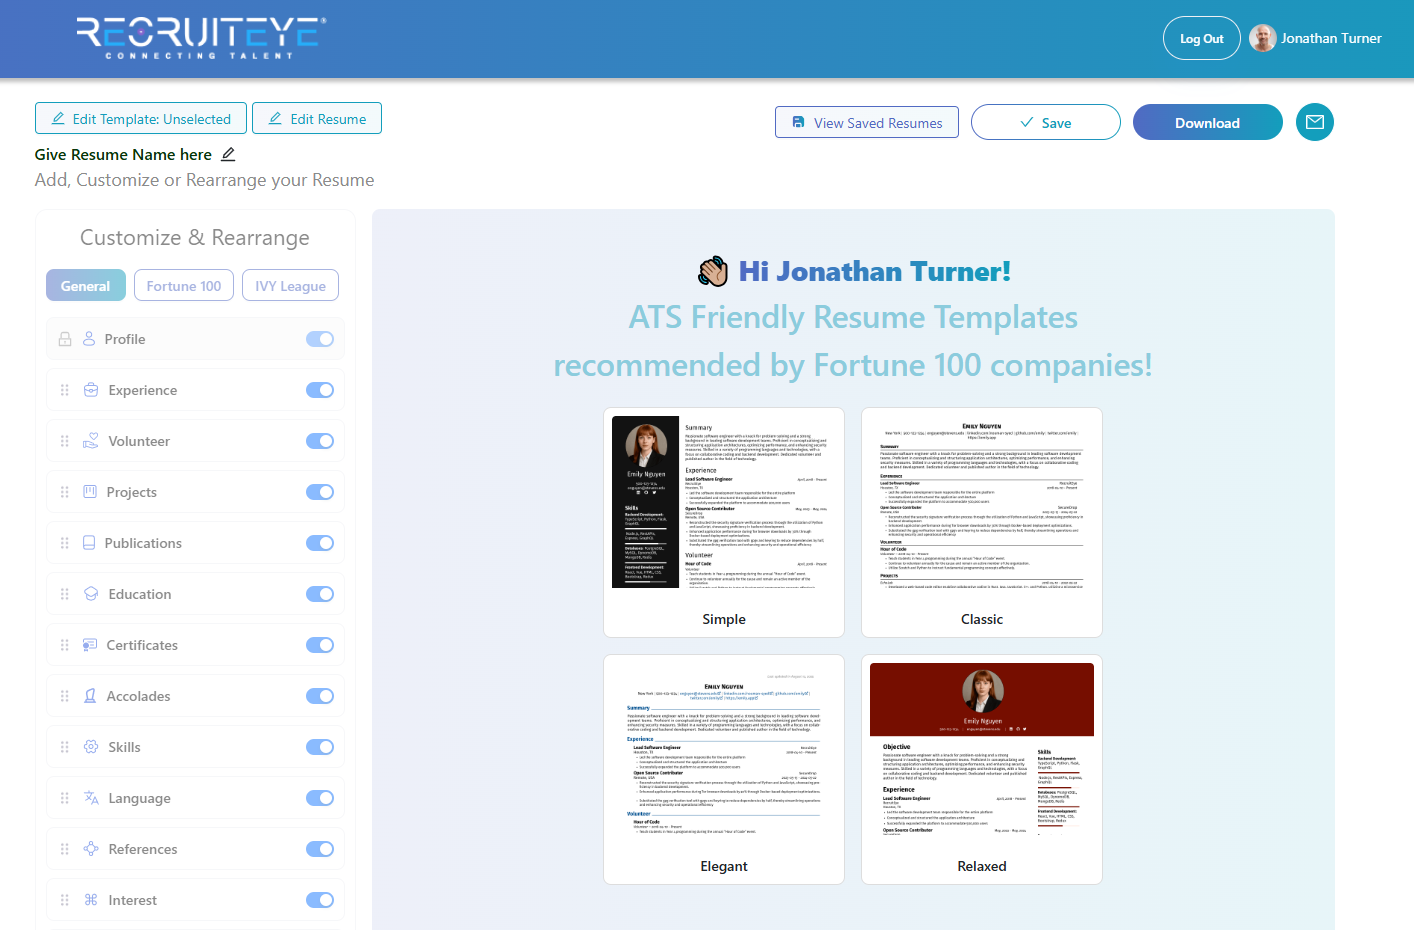Click Jonathan Turner's profile avatar
1414x930 pixels.
[x=1263, y=38]
